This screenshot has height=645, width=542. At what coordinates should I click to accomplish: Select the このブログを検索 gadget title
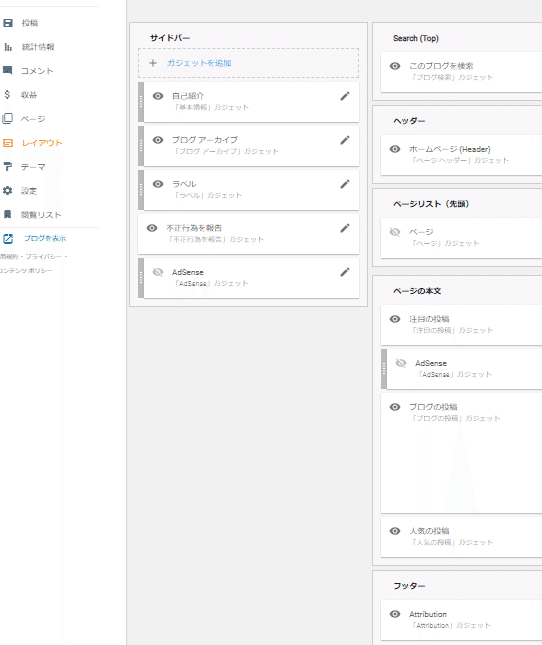(x=441, y=66)
